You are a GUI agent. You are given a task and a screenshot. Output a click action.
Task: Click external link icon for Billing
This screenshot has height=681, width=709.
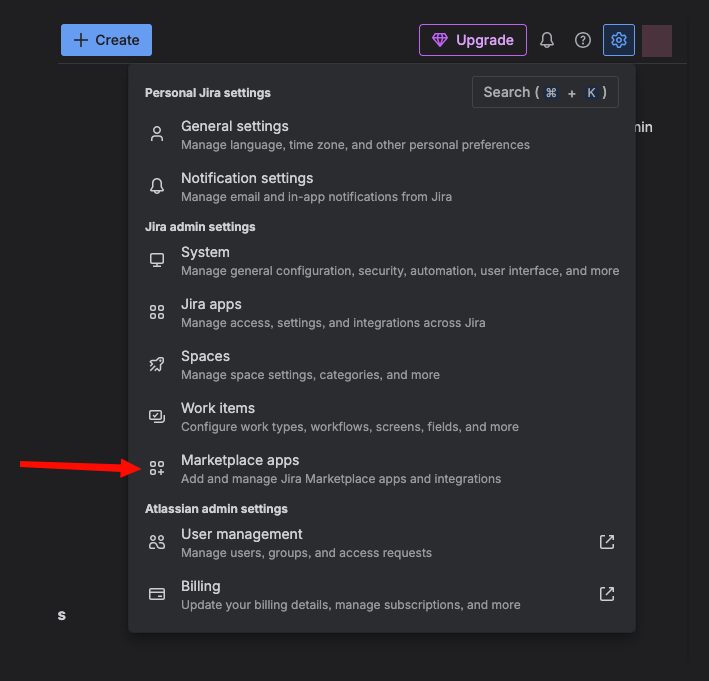(607, 594)
